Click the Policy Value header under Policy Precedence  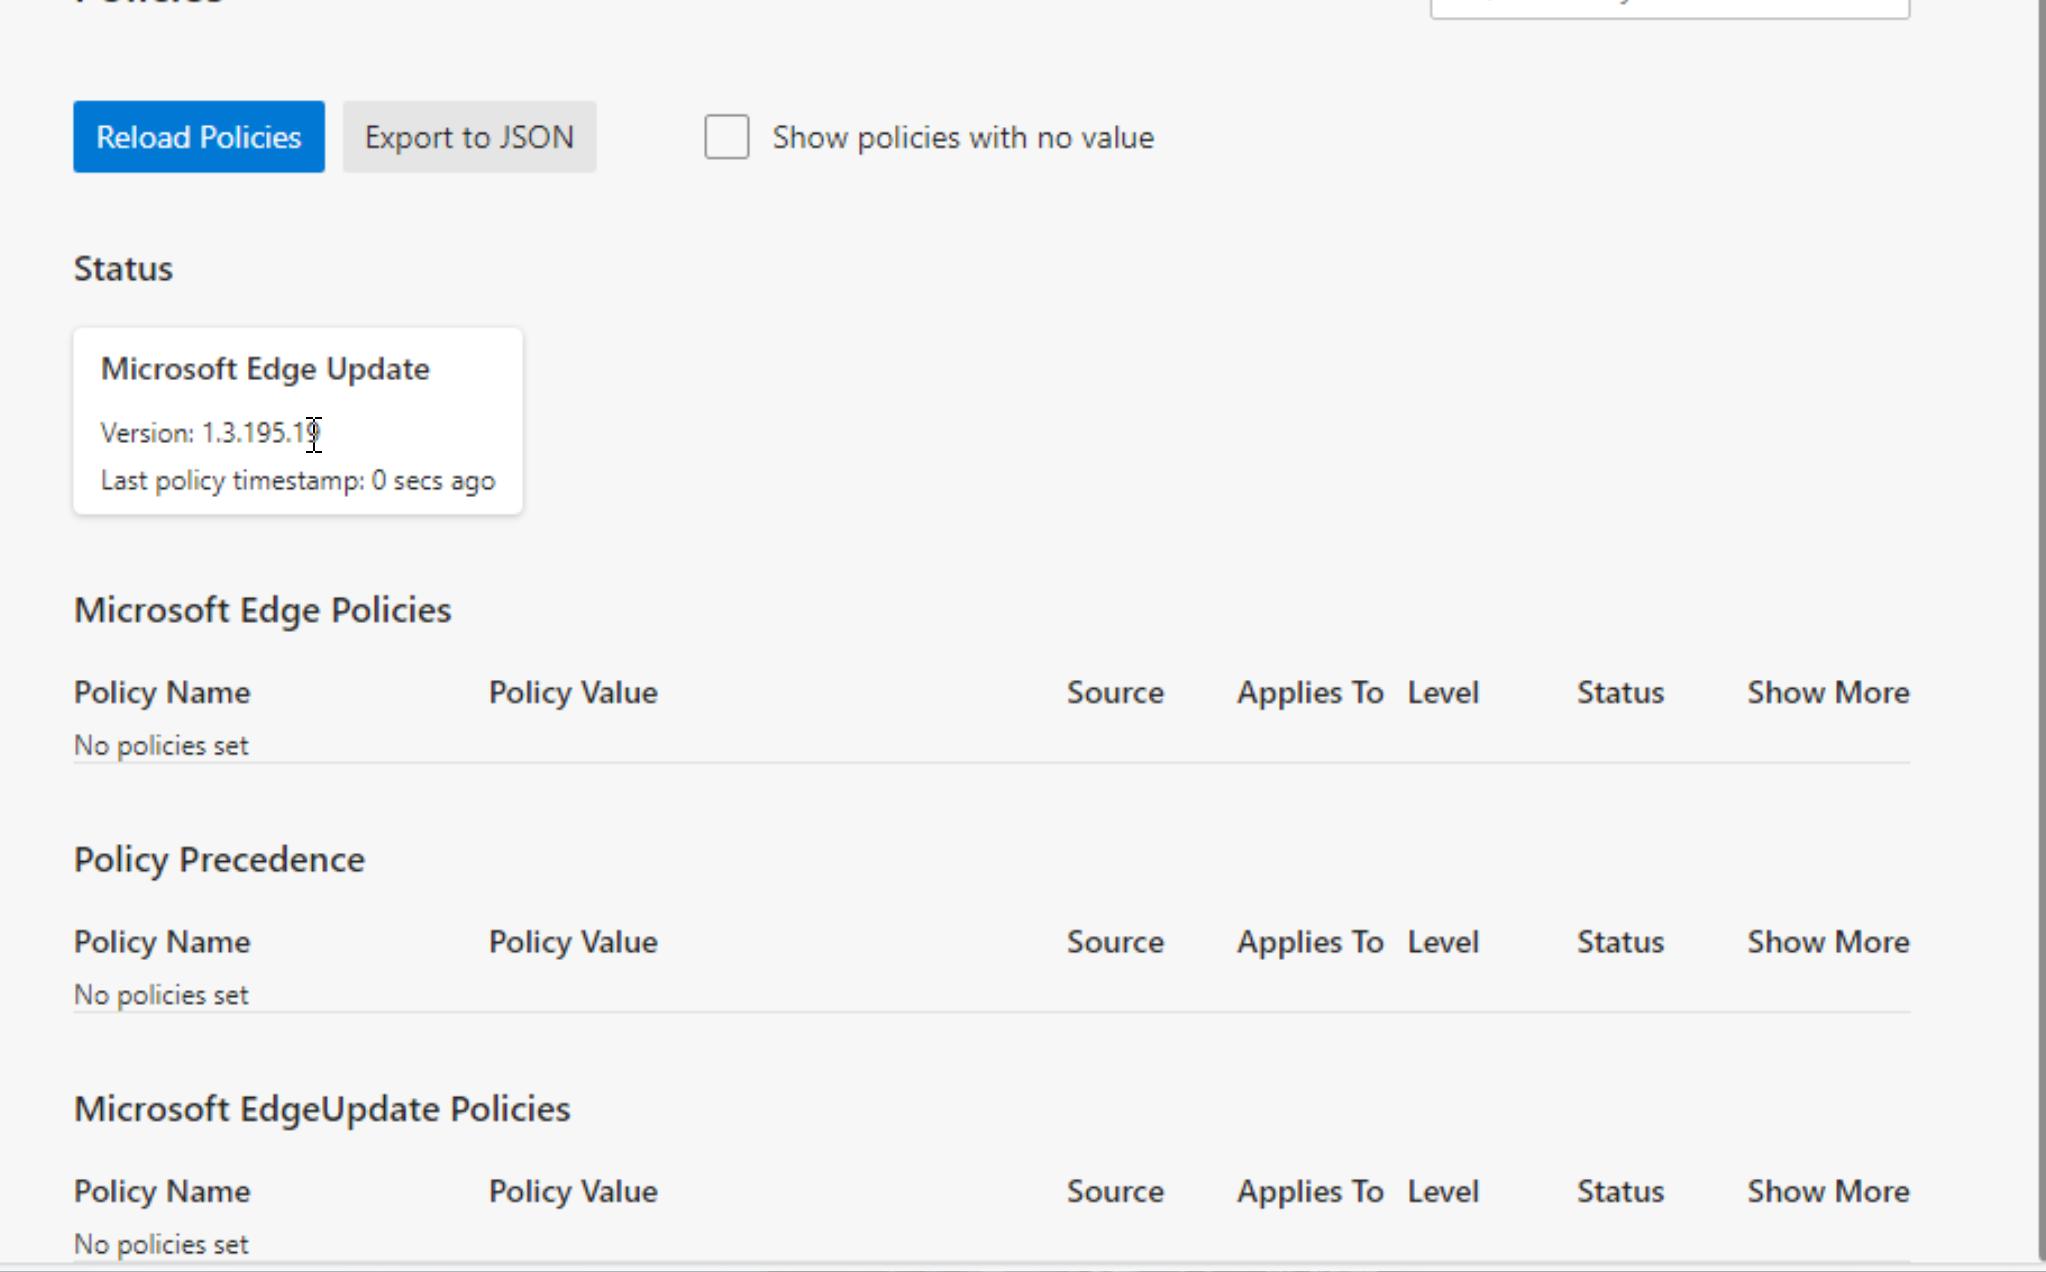pyautogui.click(x=572, y=941)
